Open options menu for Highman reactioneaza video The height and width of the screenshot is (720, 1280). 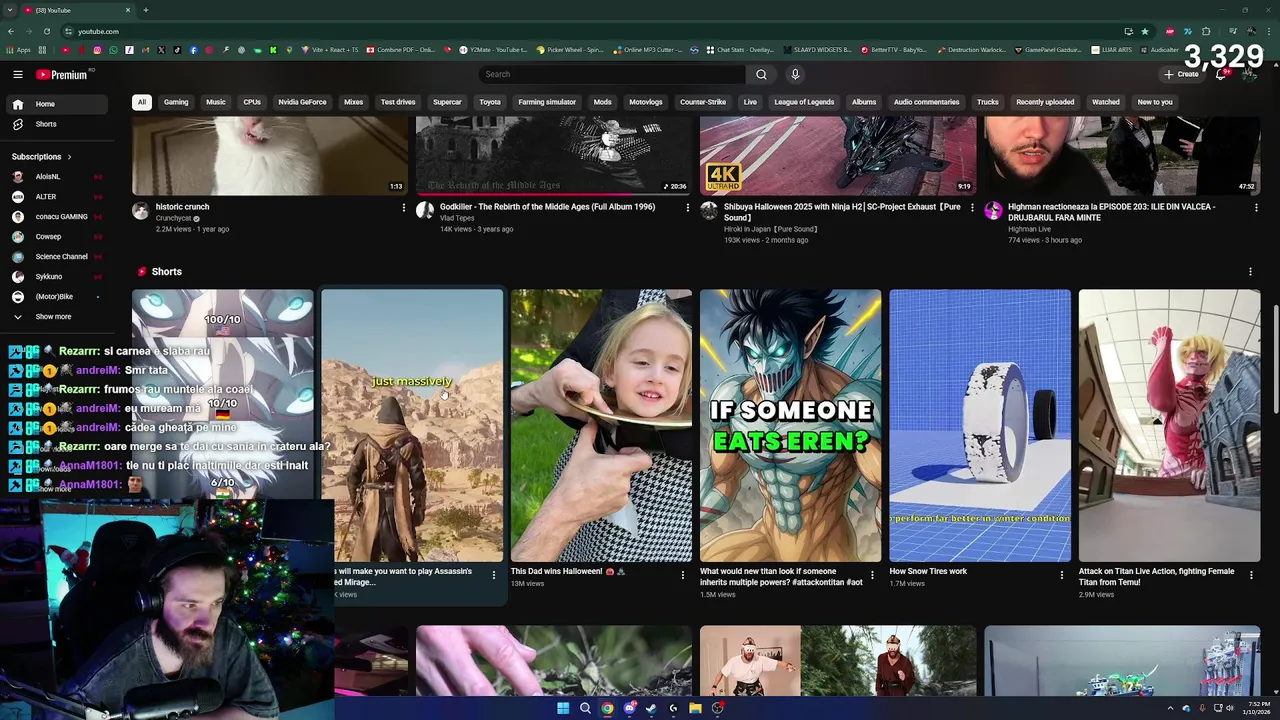point(1256,208)
